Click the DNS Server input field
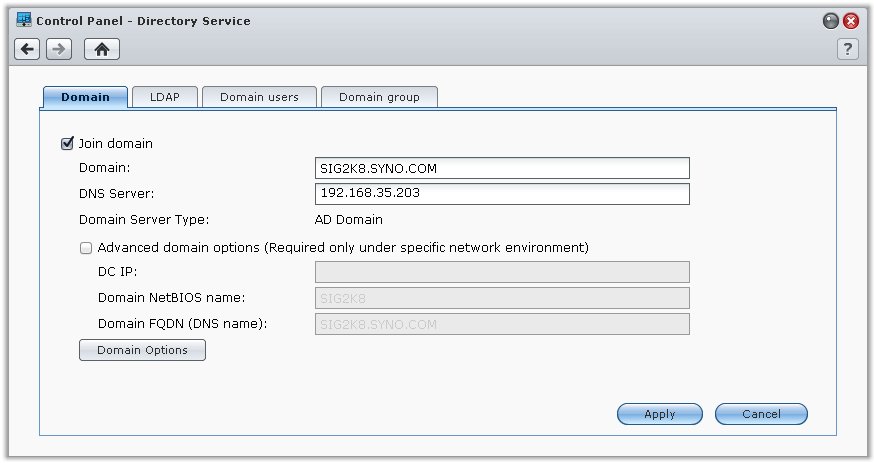 click(502, 194)
